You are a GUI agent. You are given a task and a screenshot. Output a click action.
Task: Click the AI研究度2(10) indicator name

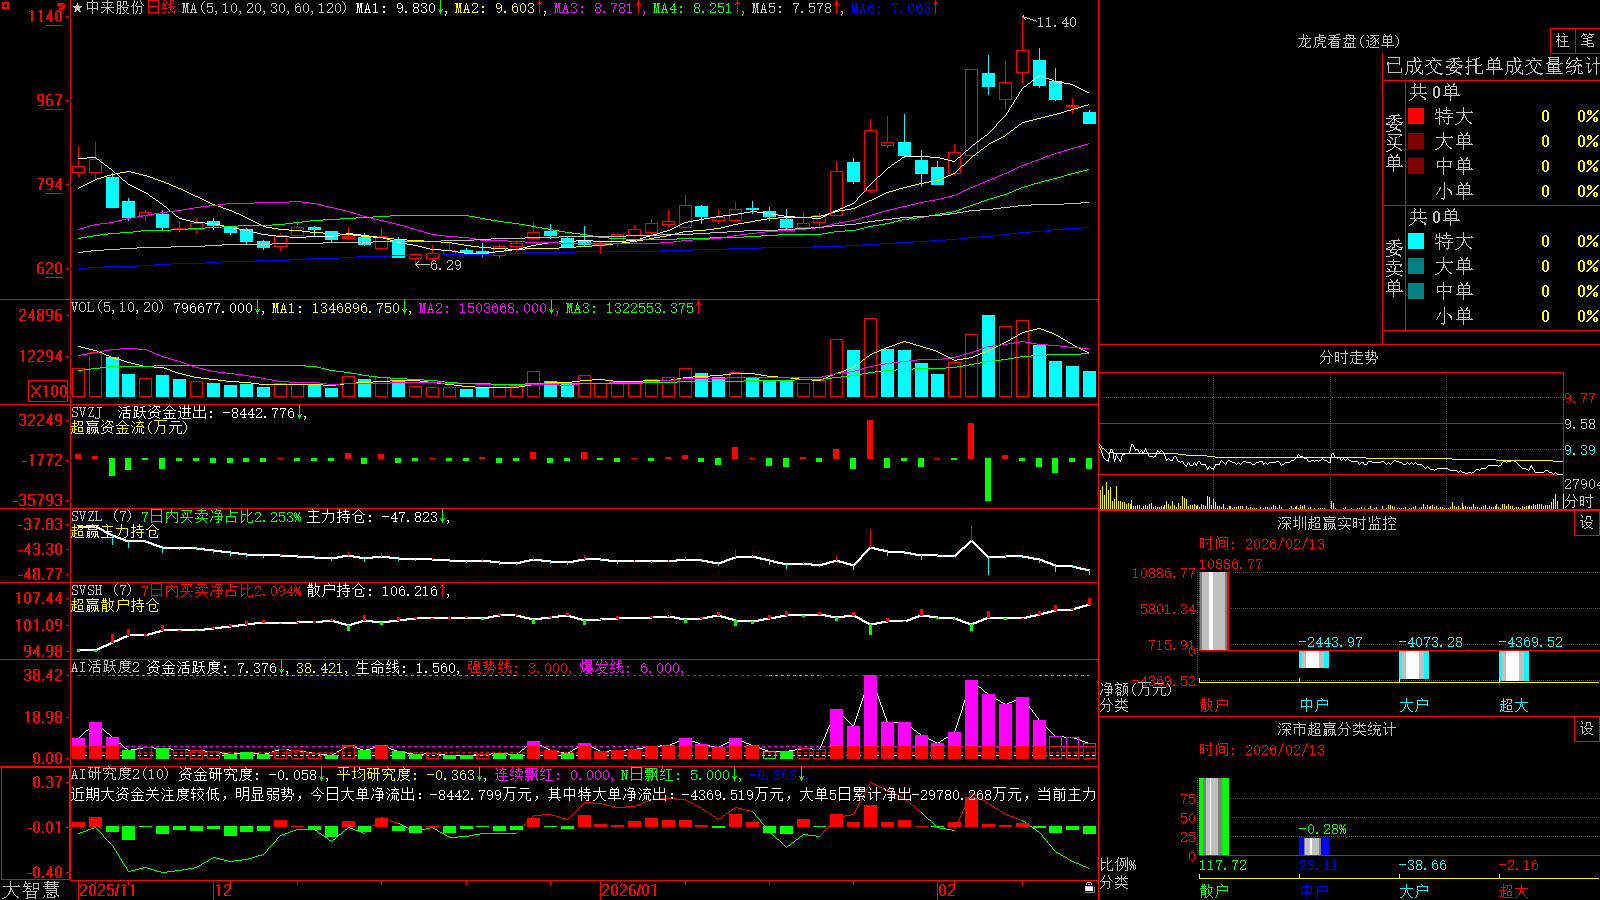pyautogui.click(x=120, y=774)
